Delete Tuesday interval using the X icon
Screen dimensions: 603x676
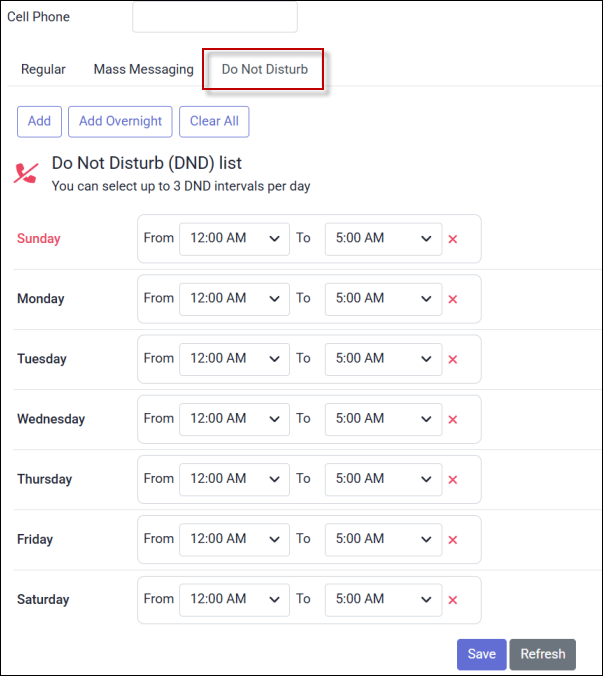pyautogui.click(x=453, y=360)
